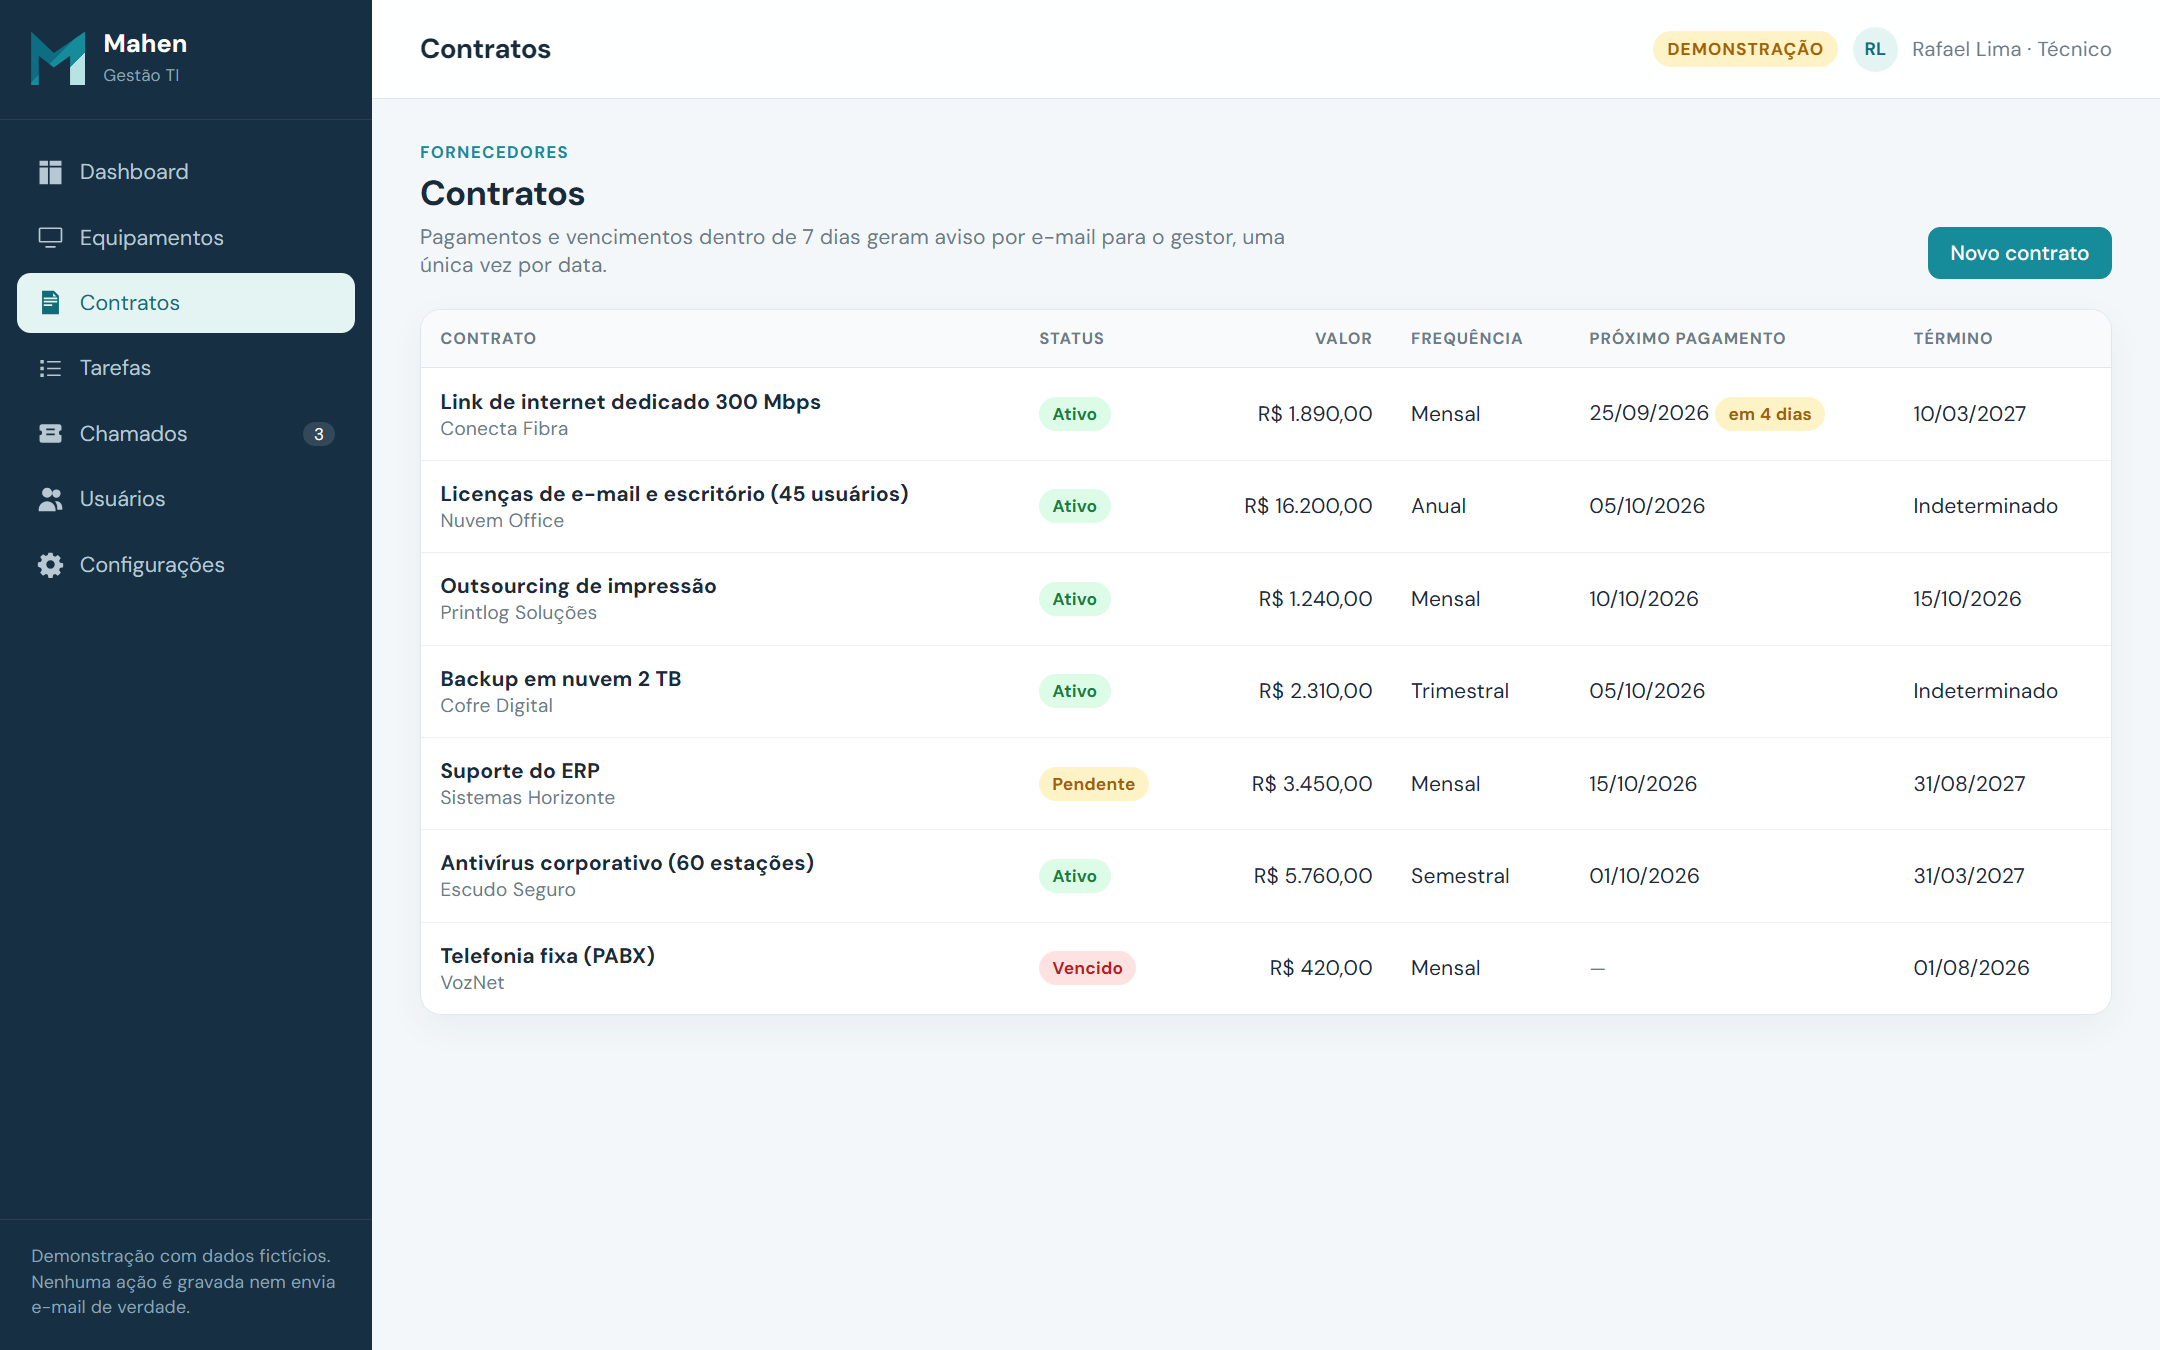Click the DEMONSTRAÇÃO badge

click(x=1744, y=49)
